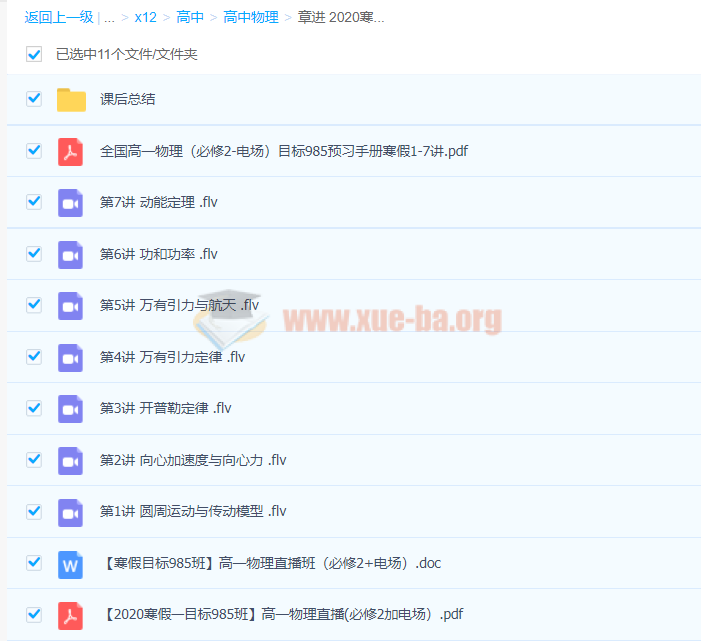Open the 课后总结 folder icon

[x=71, y=99]
